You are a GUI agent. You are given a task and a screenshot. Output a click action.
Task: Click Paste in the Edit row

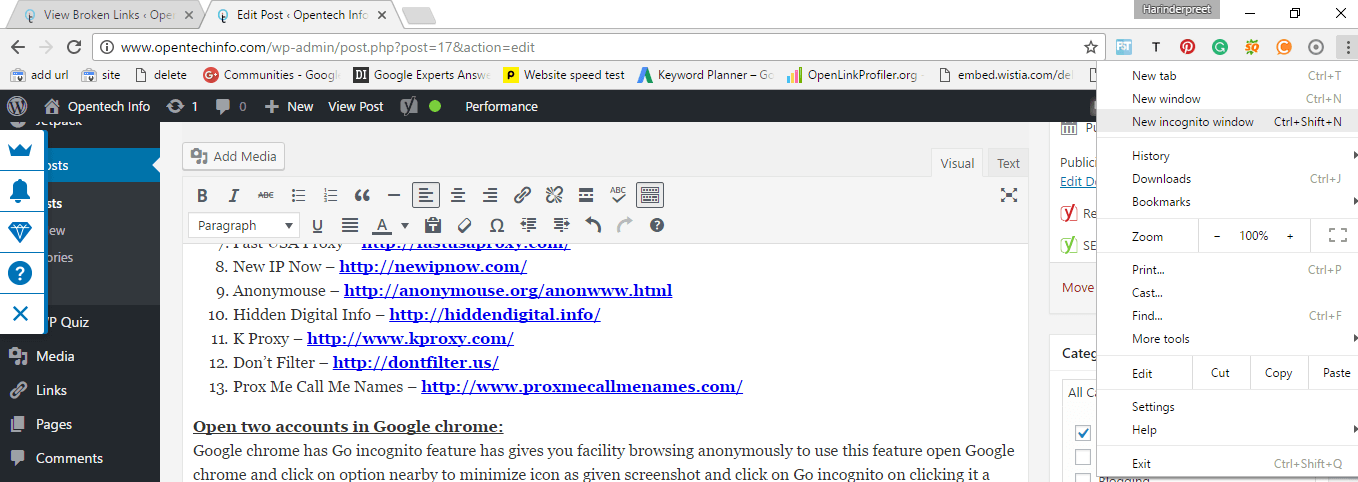(x=1336, y=372)
